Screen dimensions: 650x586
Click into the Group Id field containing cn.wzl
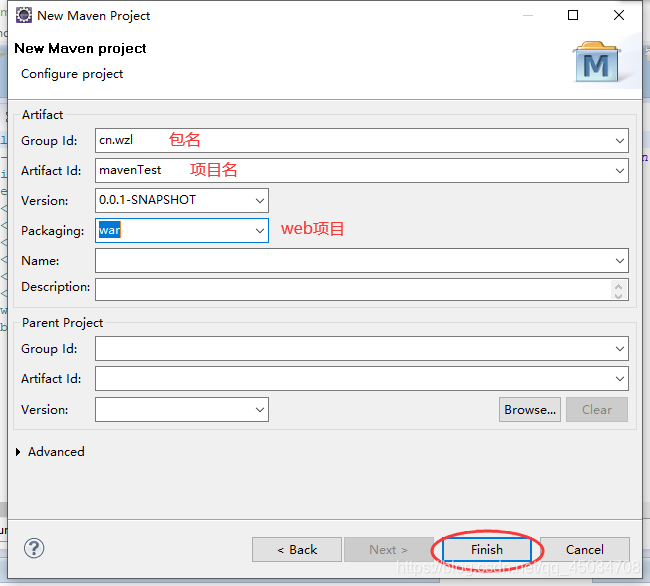(x=361, y=140)
